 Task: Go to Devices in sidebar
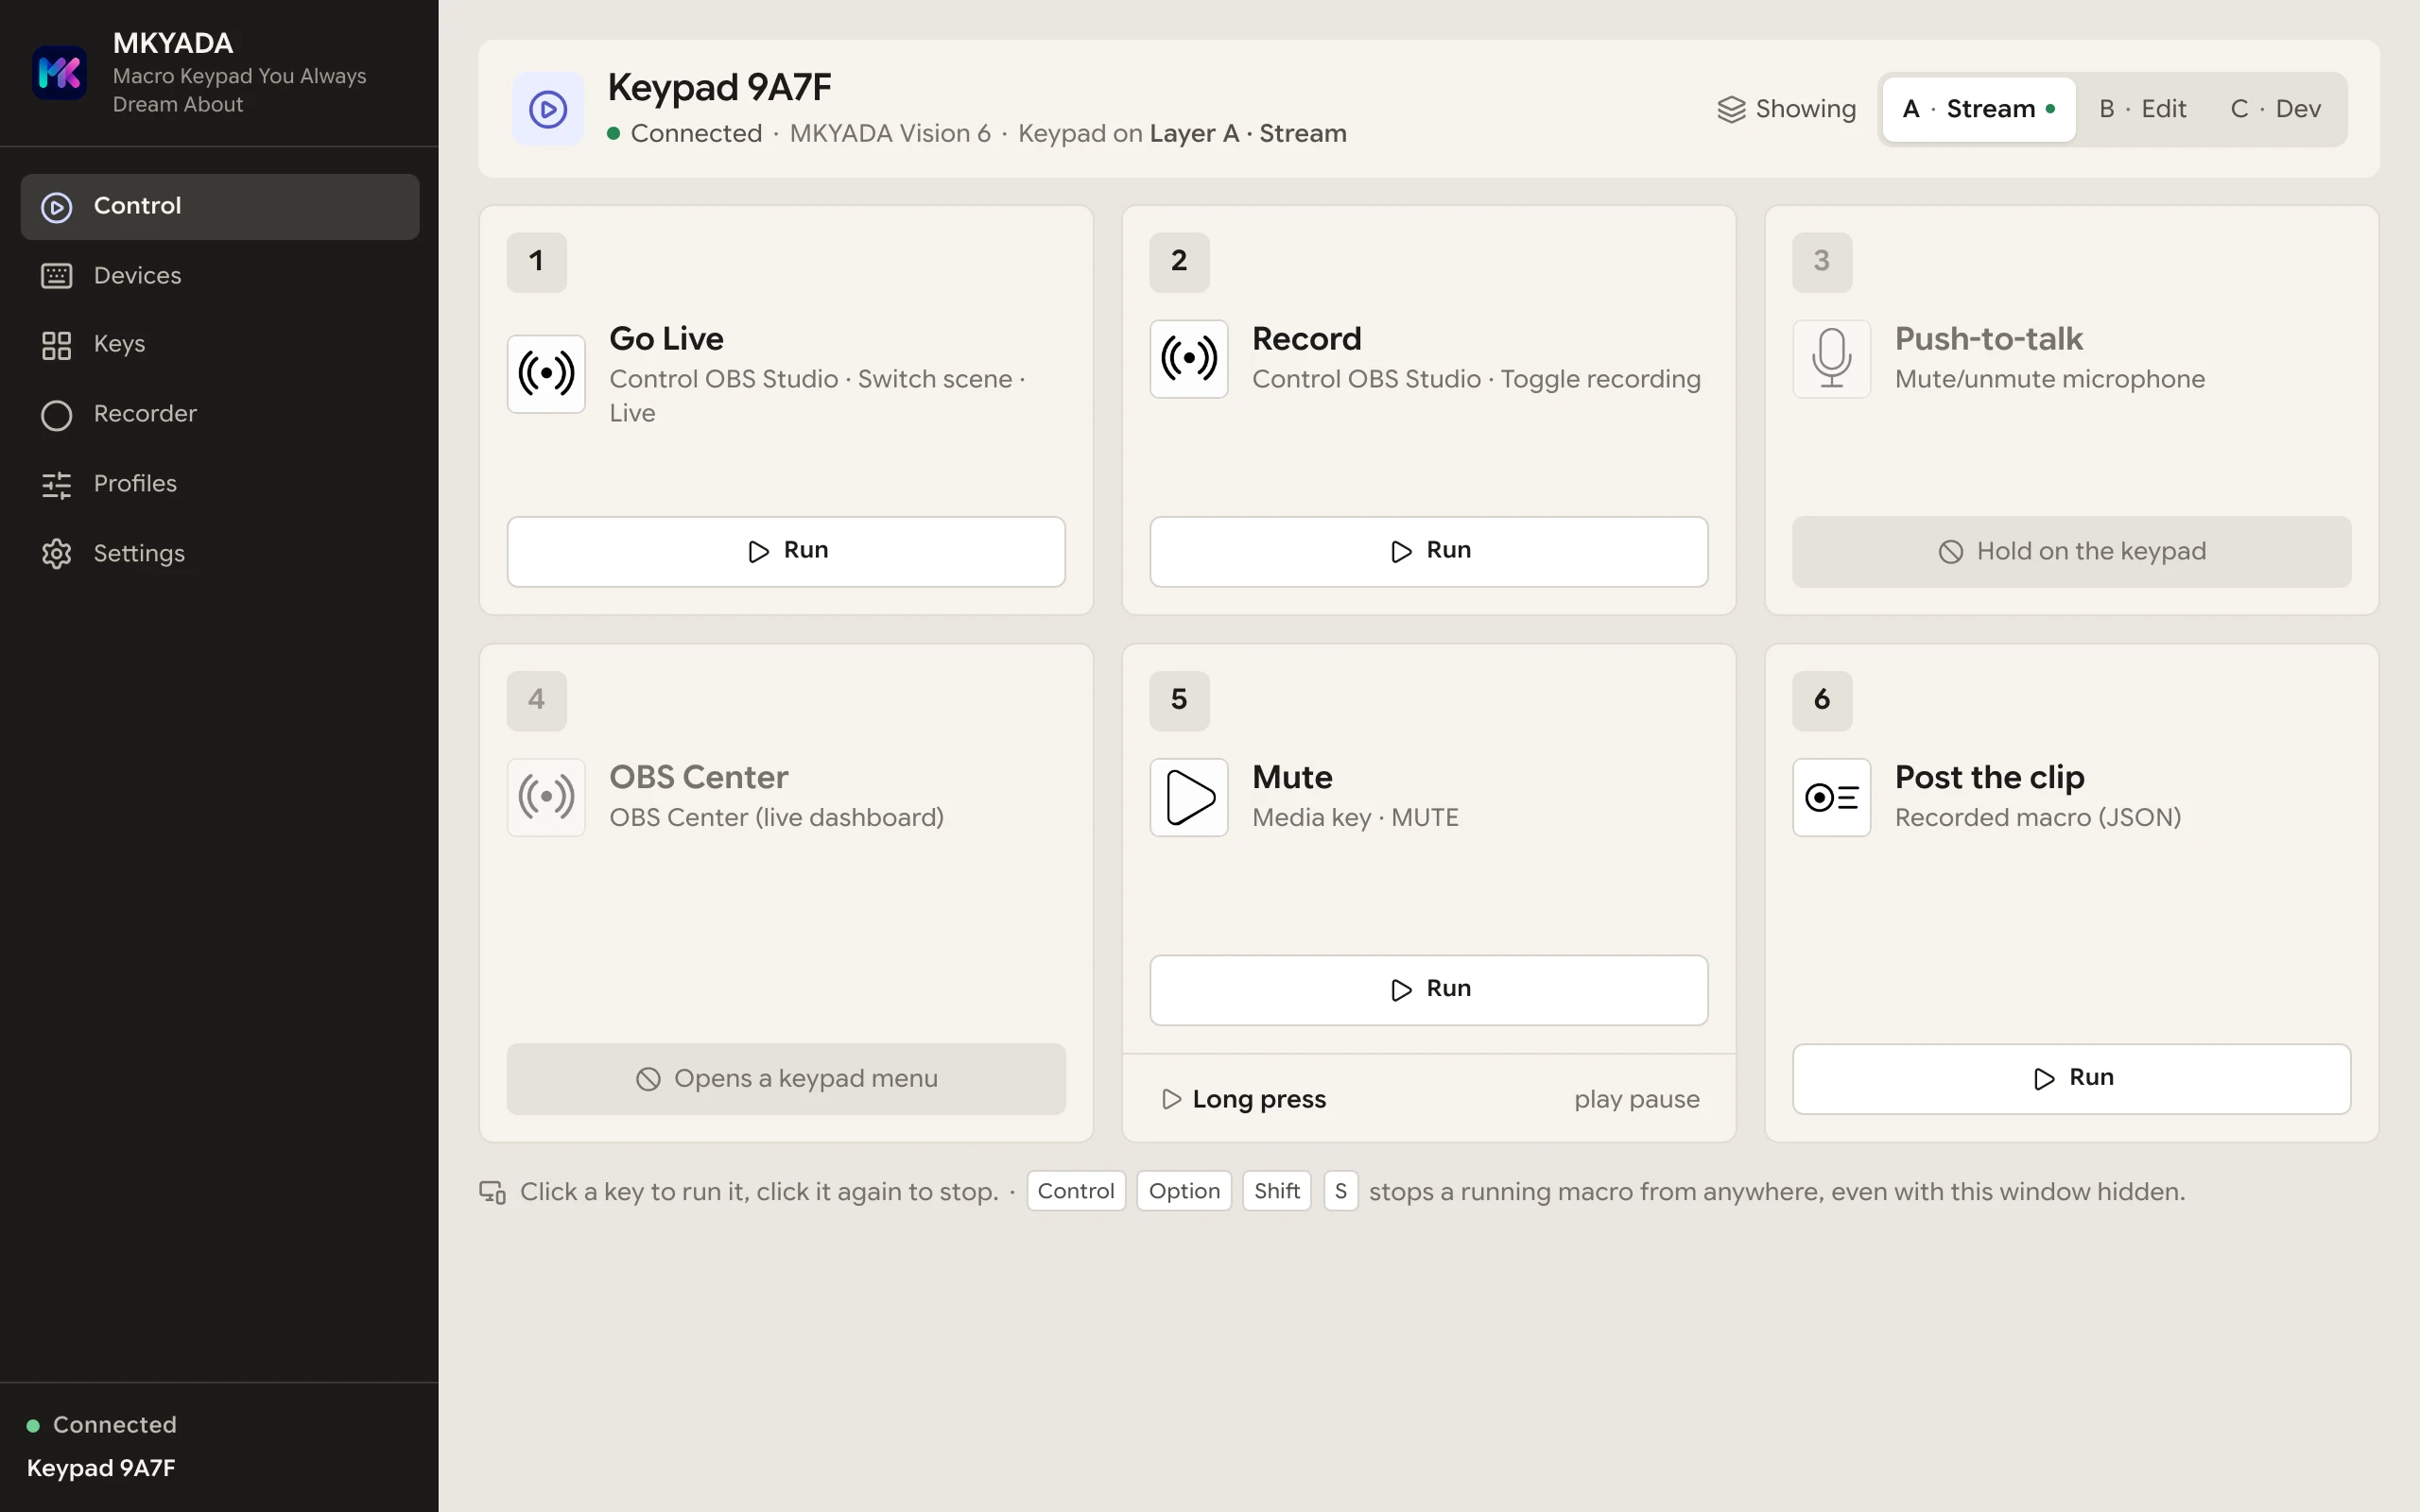coord(219,275)
